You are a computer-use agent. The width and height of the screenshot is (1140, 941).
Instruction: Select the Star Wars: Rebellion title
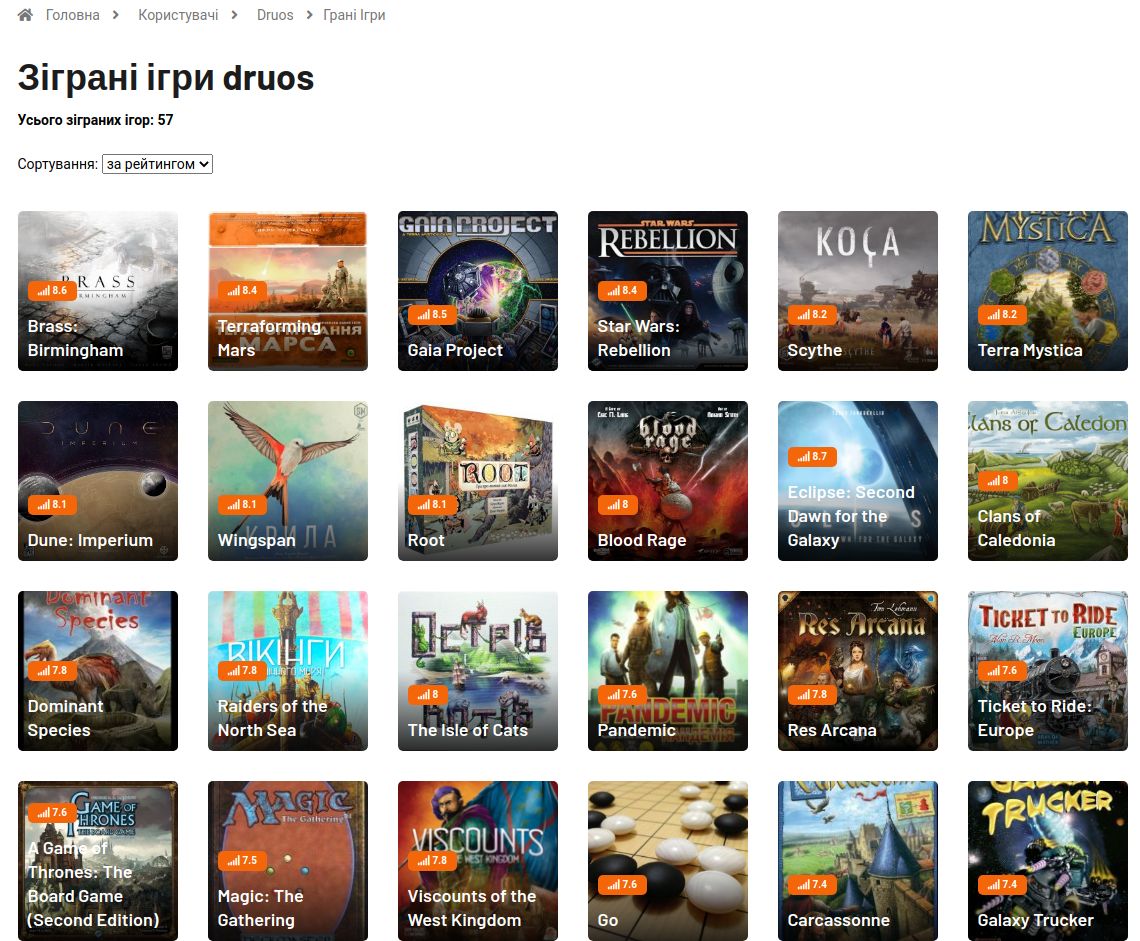638,338
